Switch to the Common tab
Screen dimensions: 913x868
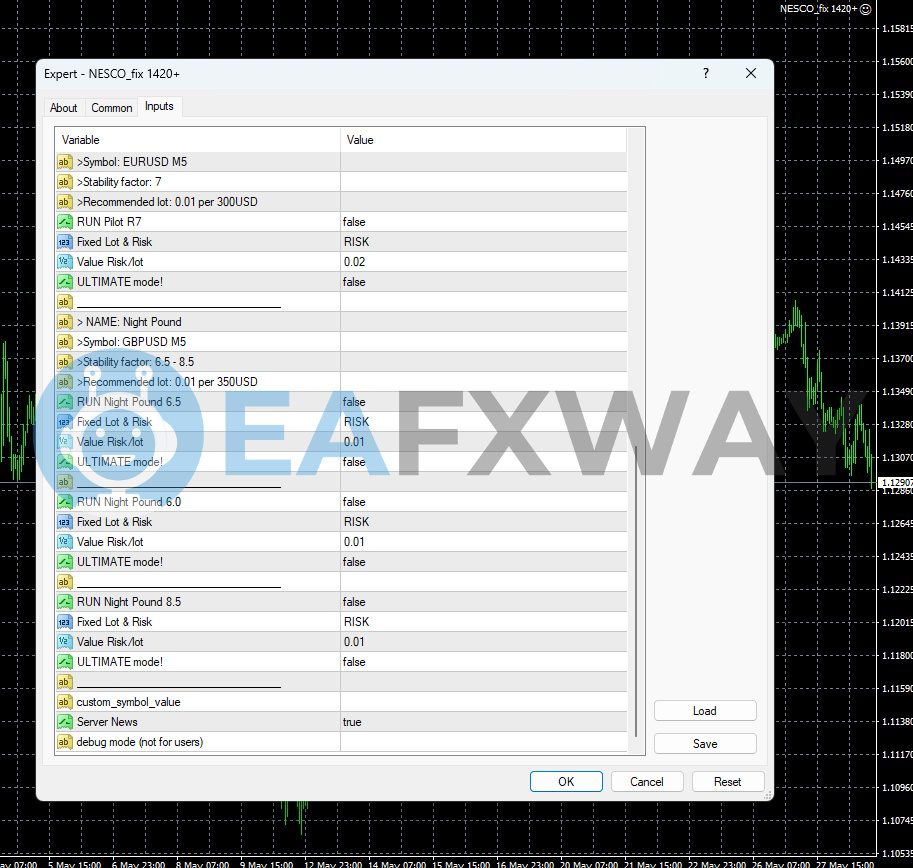point(112,108)
